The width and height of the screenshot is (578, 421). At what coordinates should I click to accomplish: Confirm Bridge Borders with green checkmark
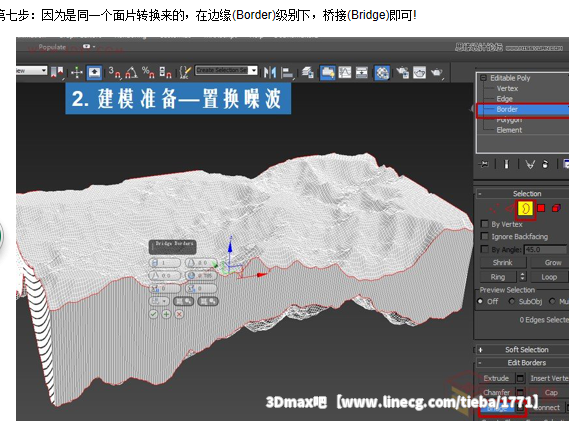click(x=154, y=314)
